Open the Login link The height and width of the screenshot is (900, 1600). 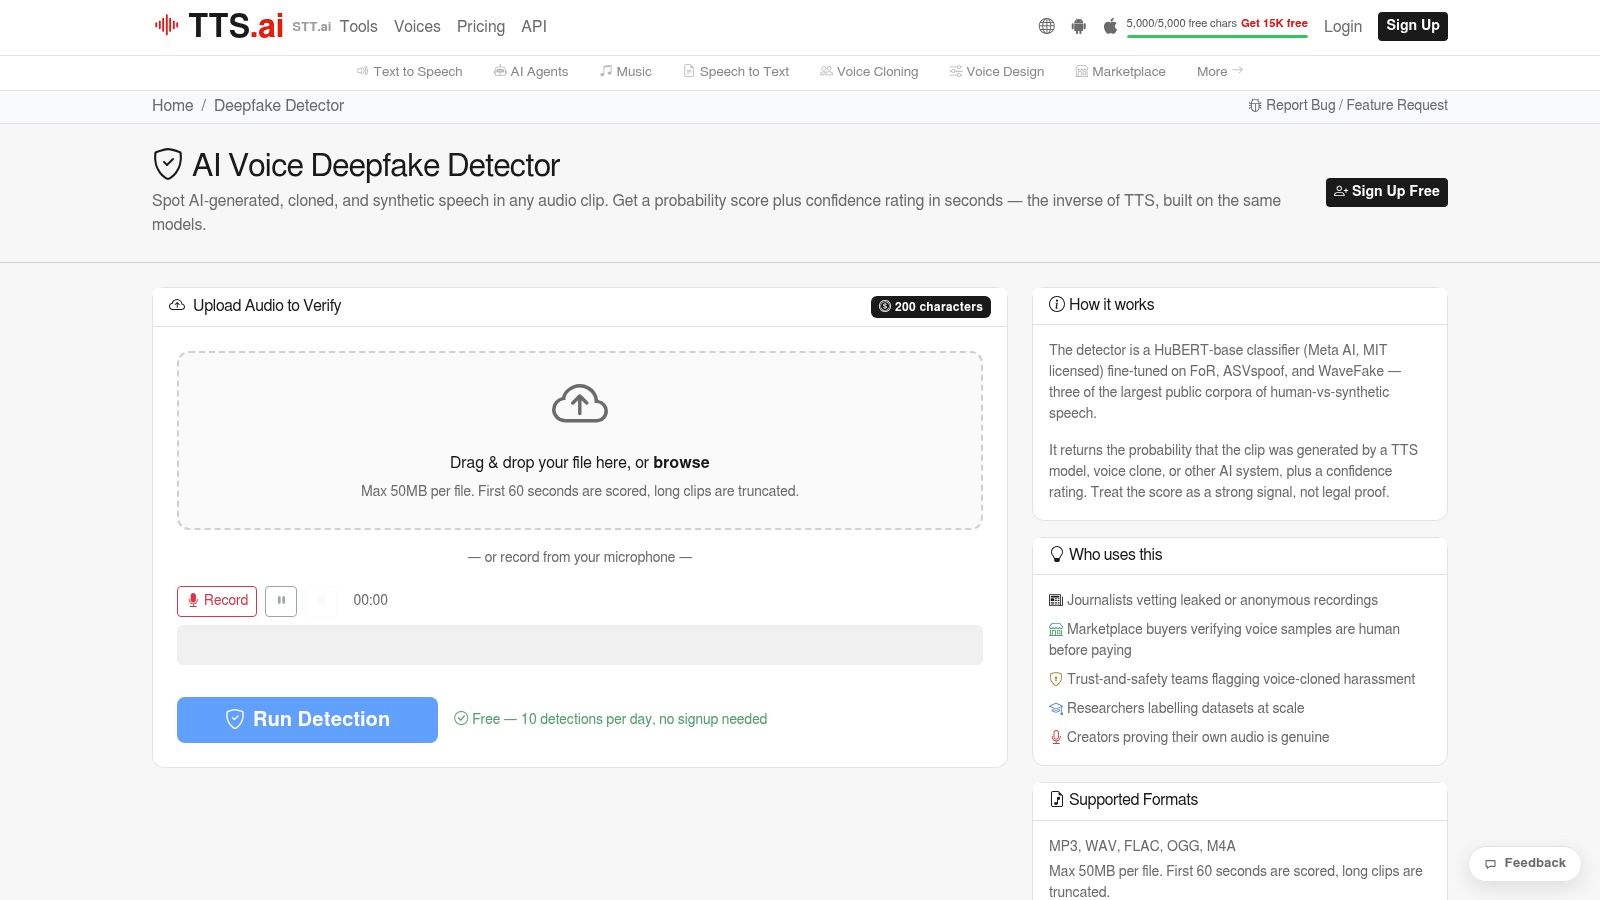coord(1342,27)
